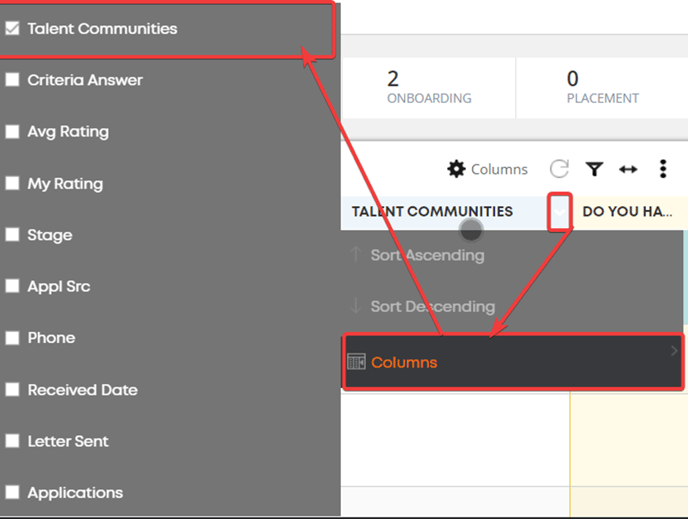Tick the Avg Rating checkbox
Image resolution: width=688 pixels, height=519 pixels.
[12, 131]
